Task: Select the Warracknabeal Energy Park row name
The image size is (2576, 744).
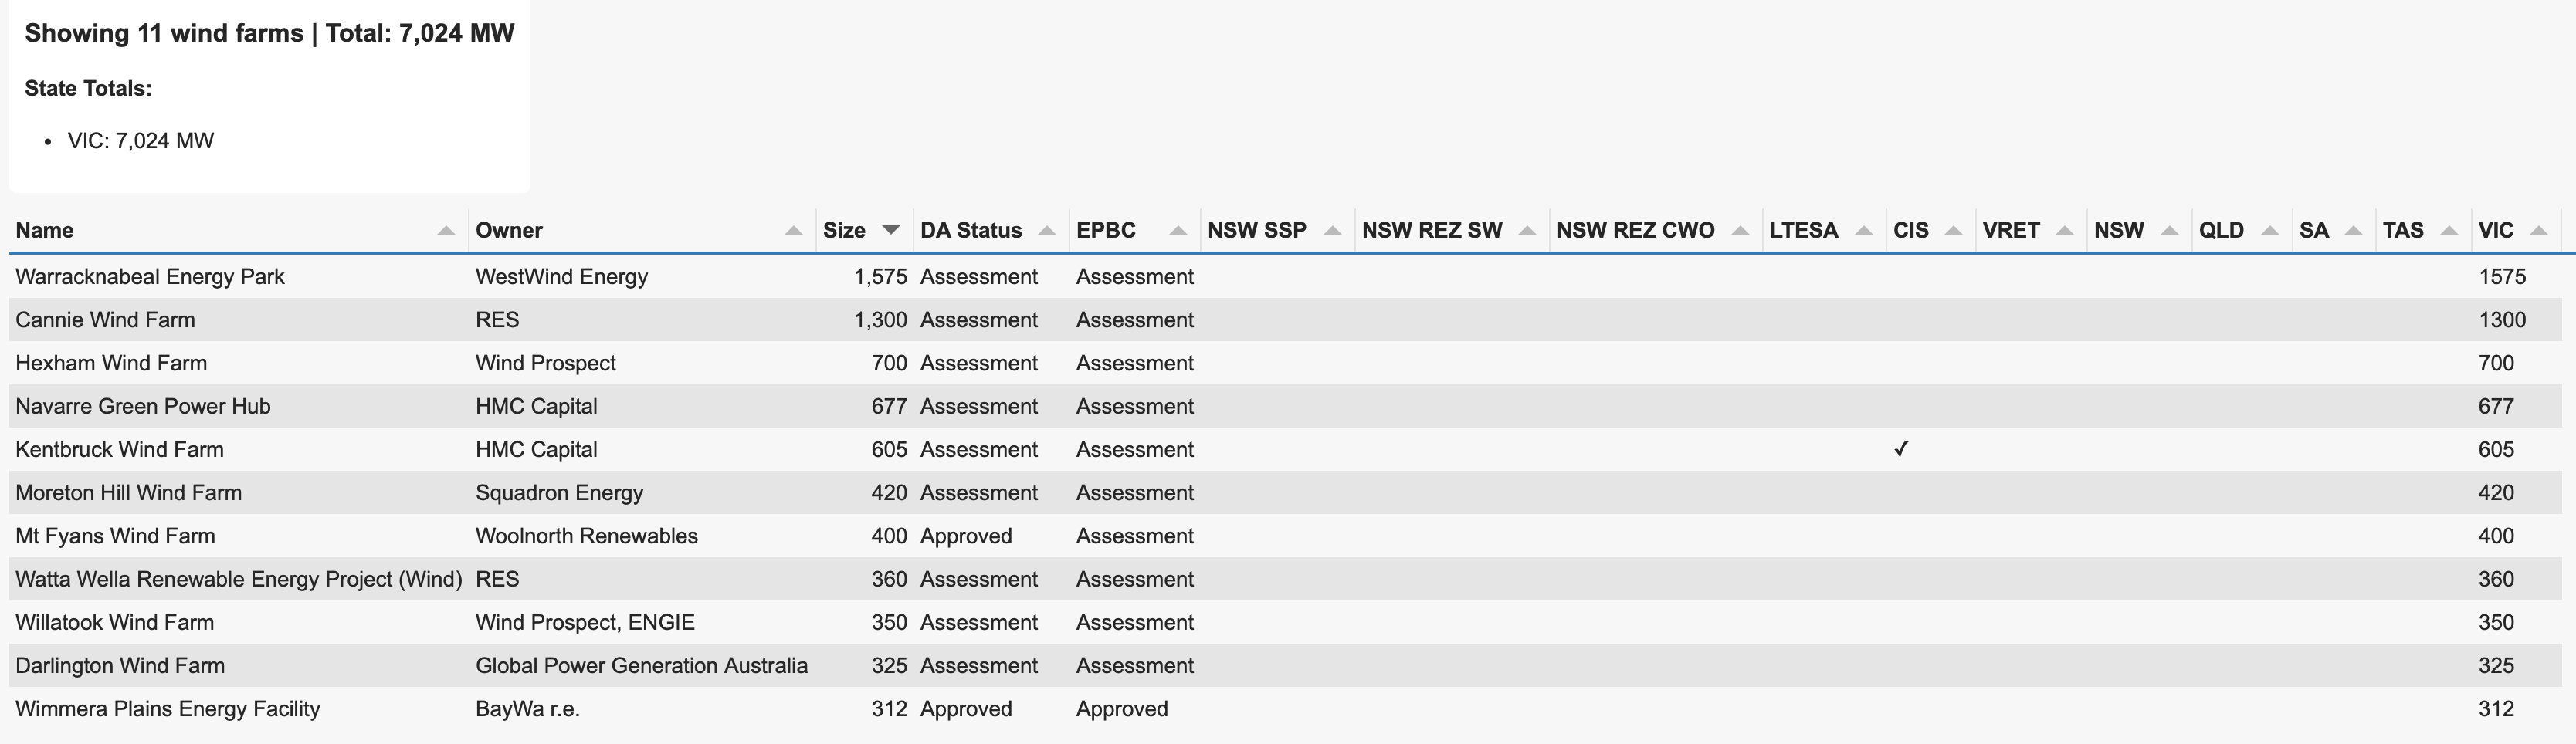Action: coord(150,277)
